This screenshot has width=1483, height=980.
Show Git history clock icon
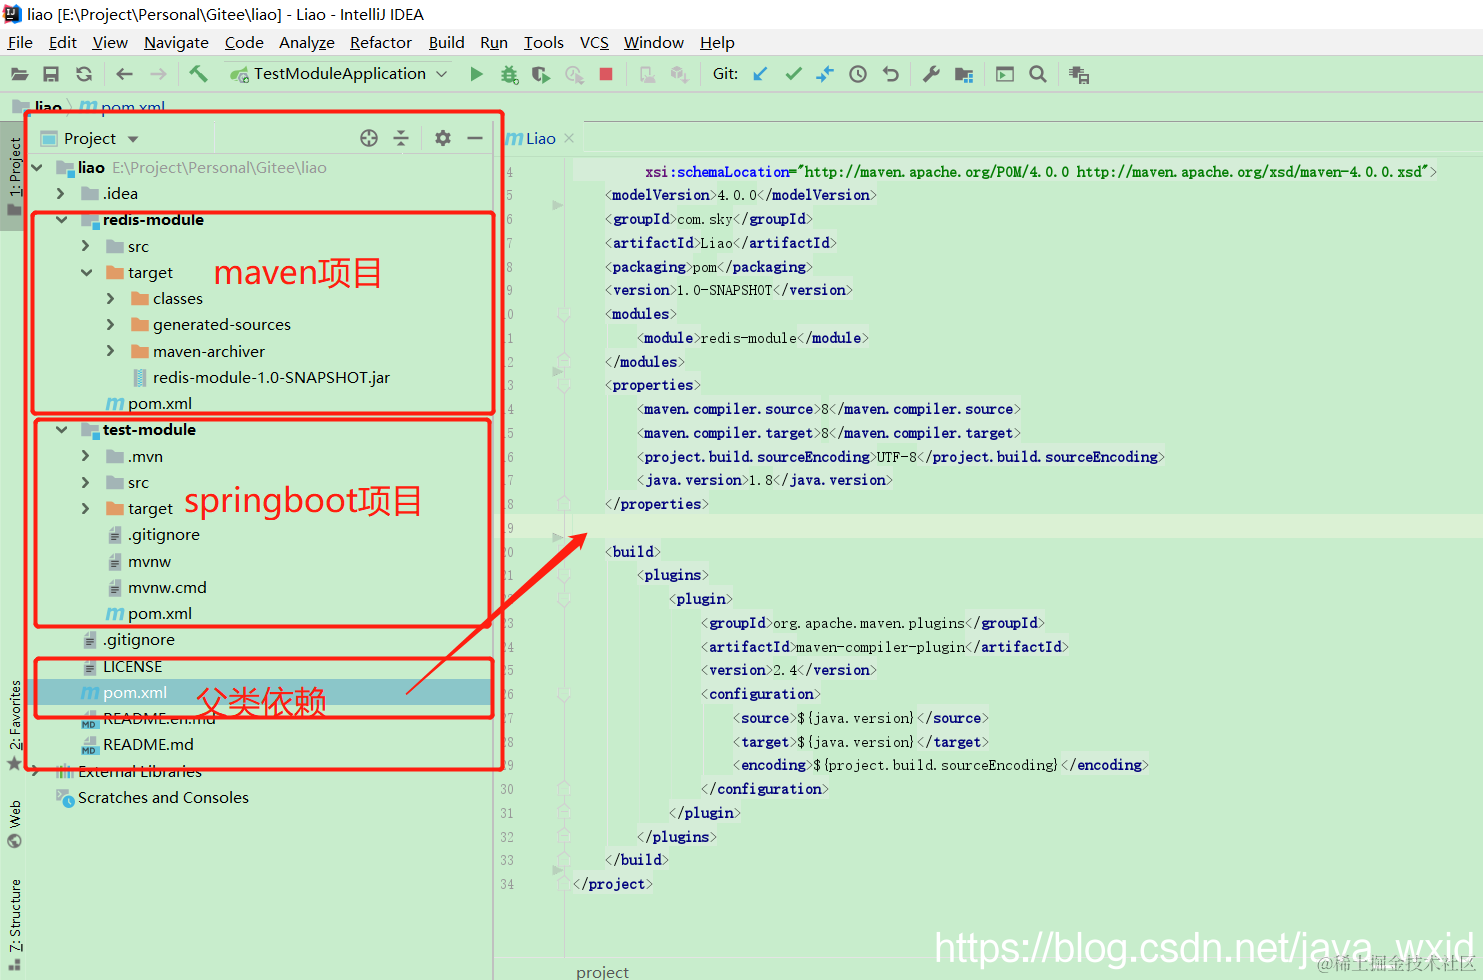pos(858,74)
